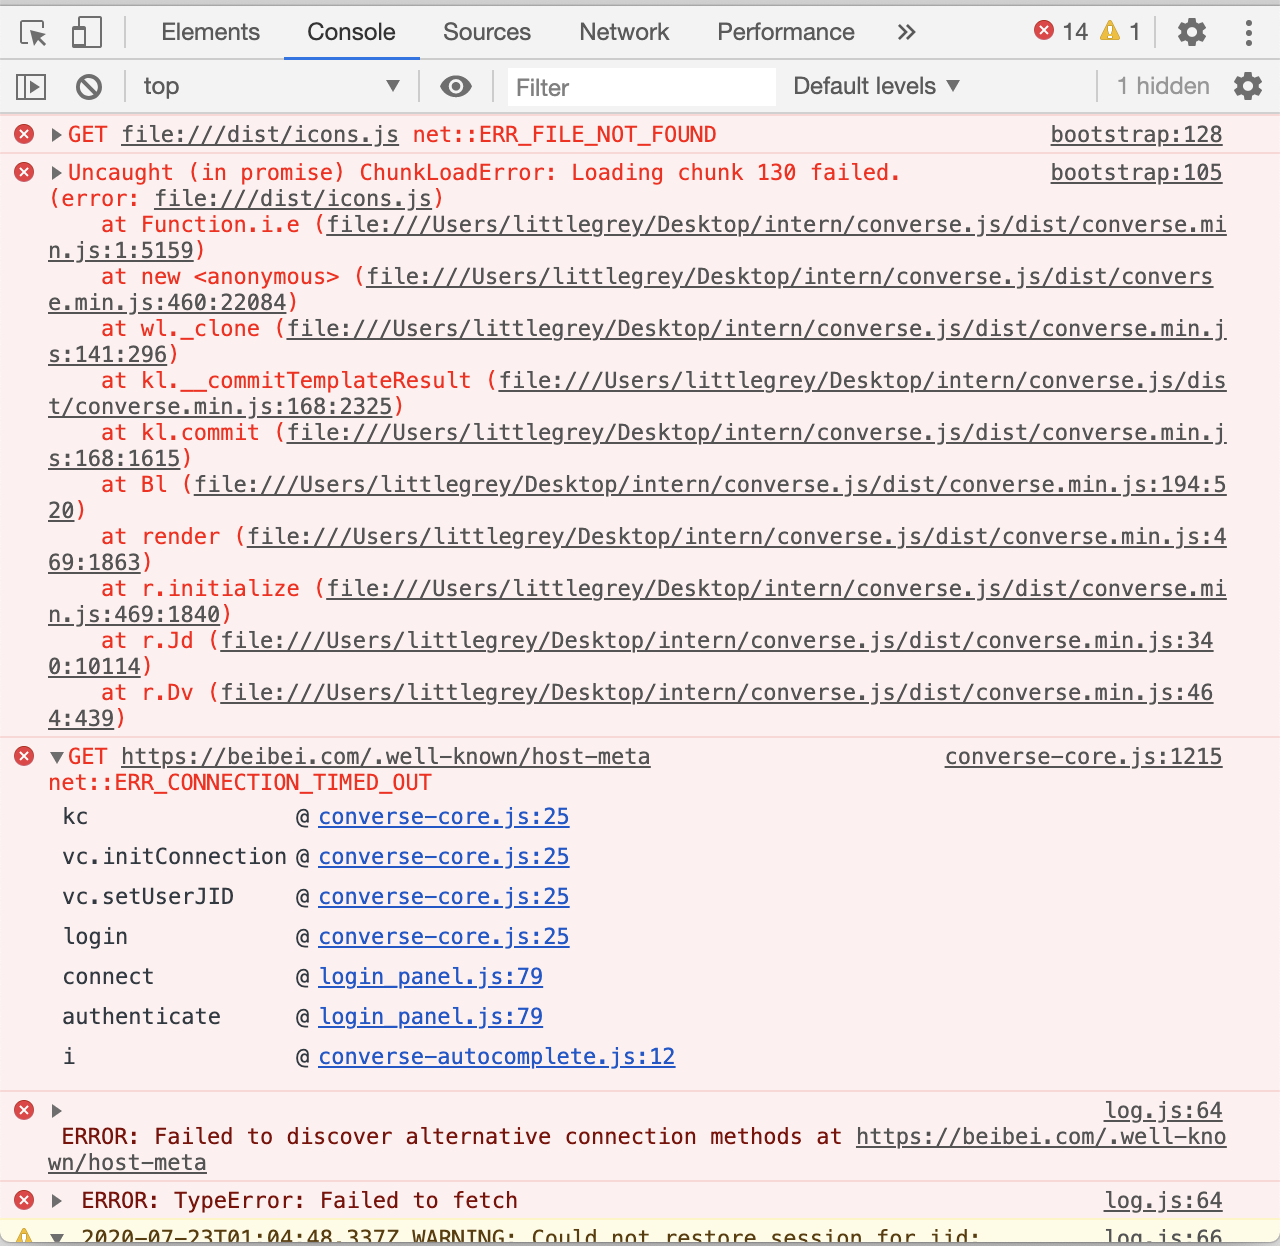Open converse-core.js:25 link for kc
1280x1246 pixels.
click(444, 817)
